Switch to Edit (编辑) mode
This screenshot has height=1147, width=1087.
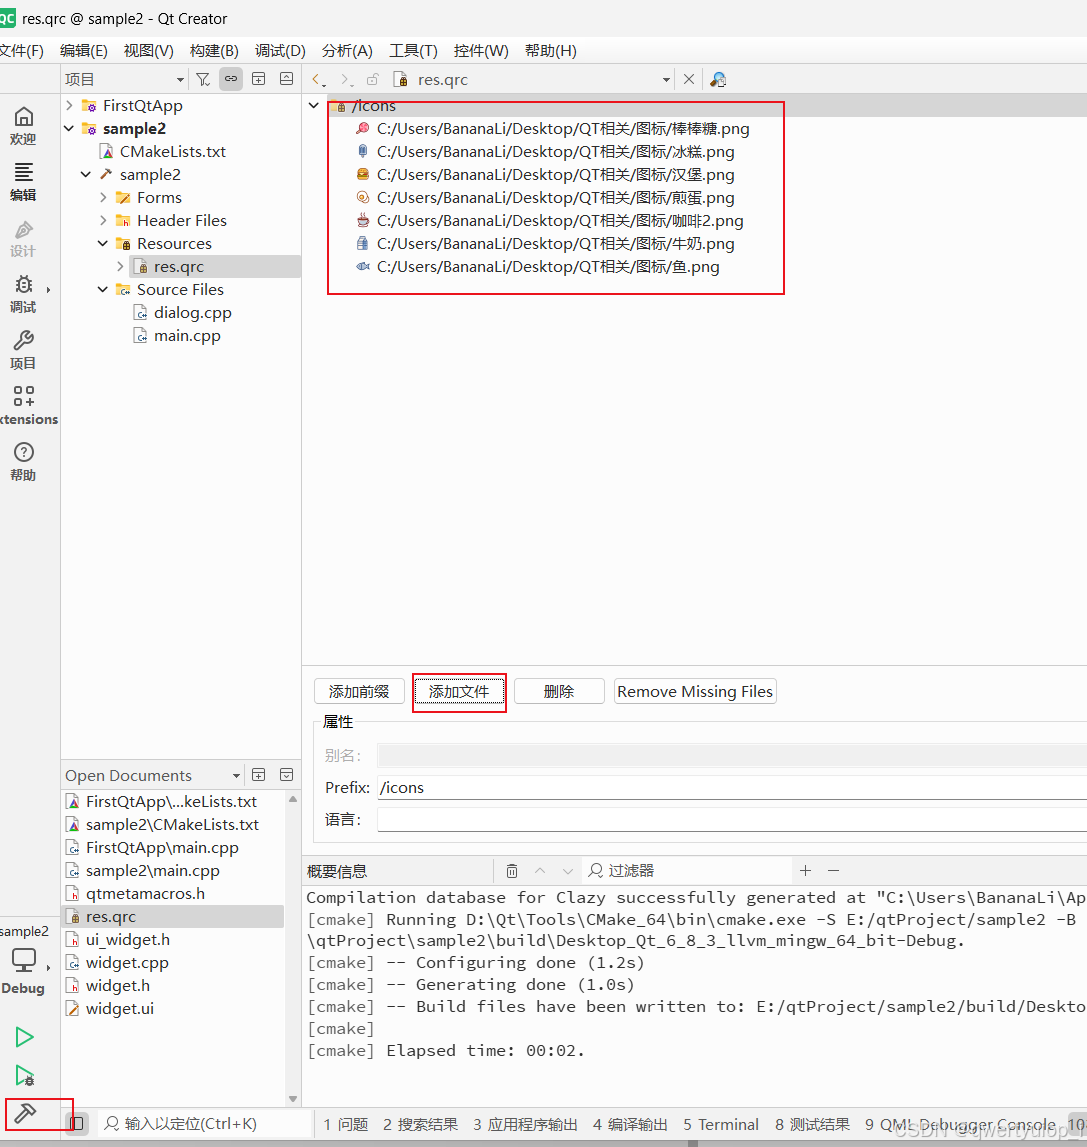click(23, 182)
